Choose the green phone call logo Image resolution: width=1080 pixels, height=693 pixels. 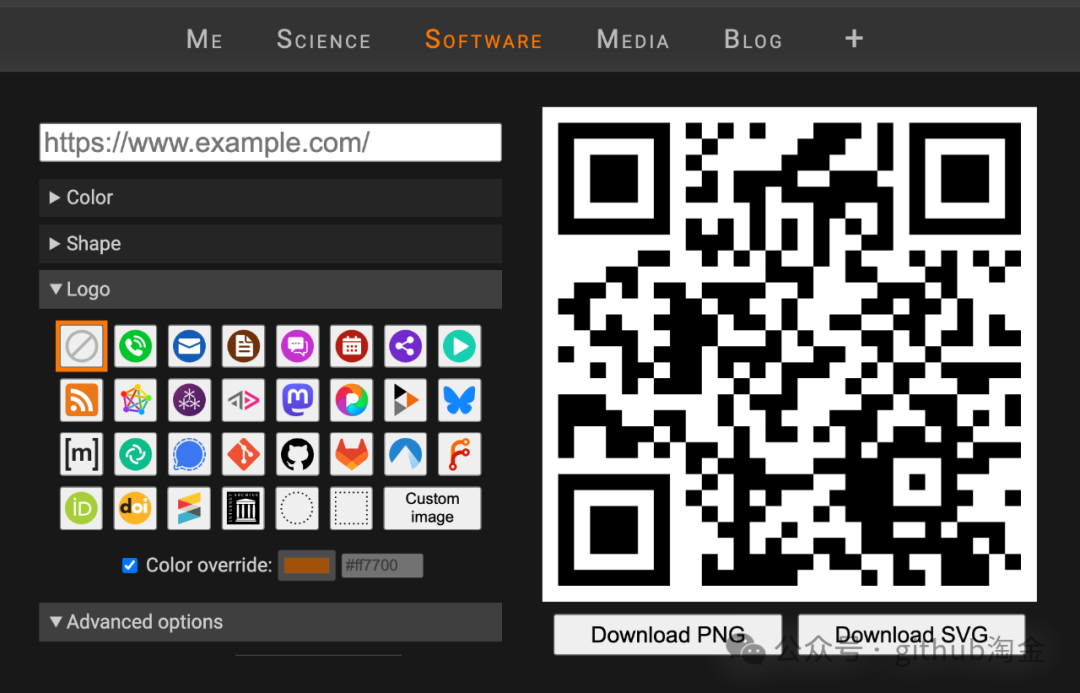tap(135, 346)
